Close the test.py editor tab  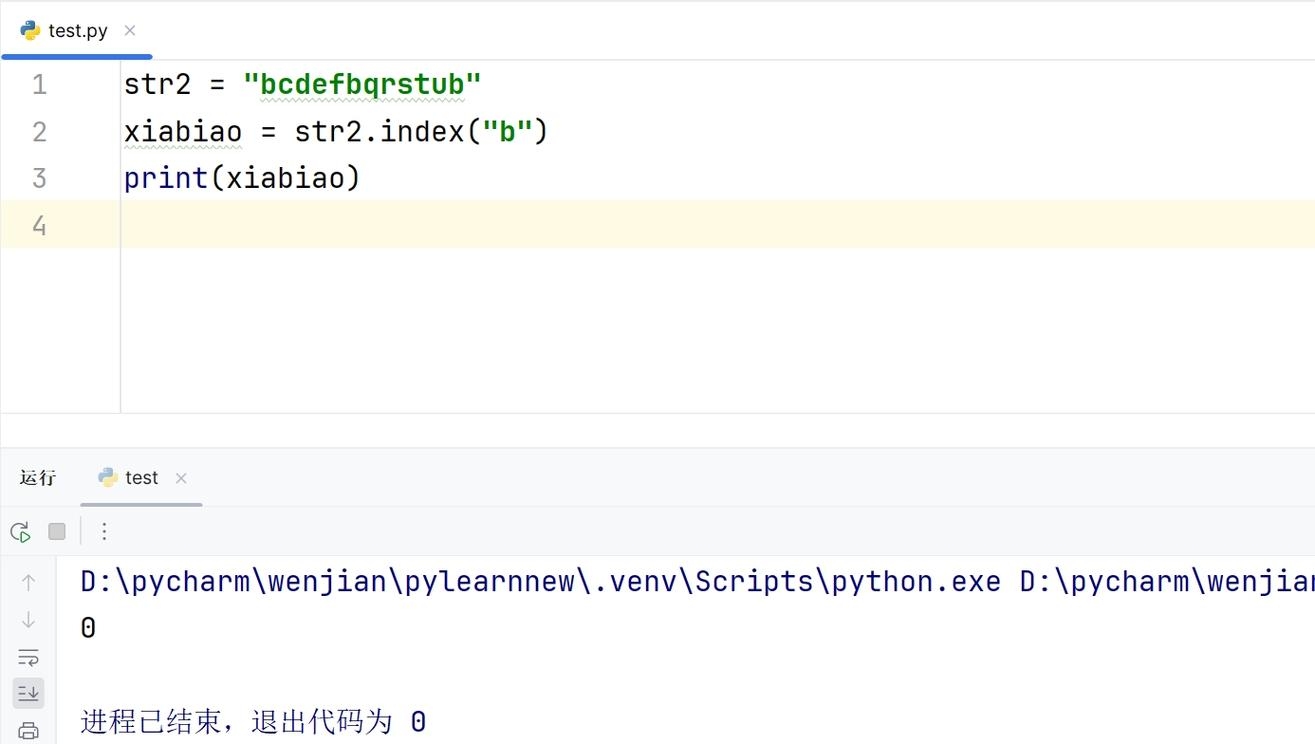130,31
